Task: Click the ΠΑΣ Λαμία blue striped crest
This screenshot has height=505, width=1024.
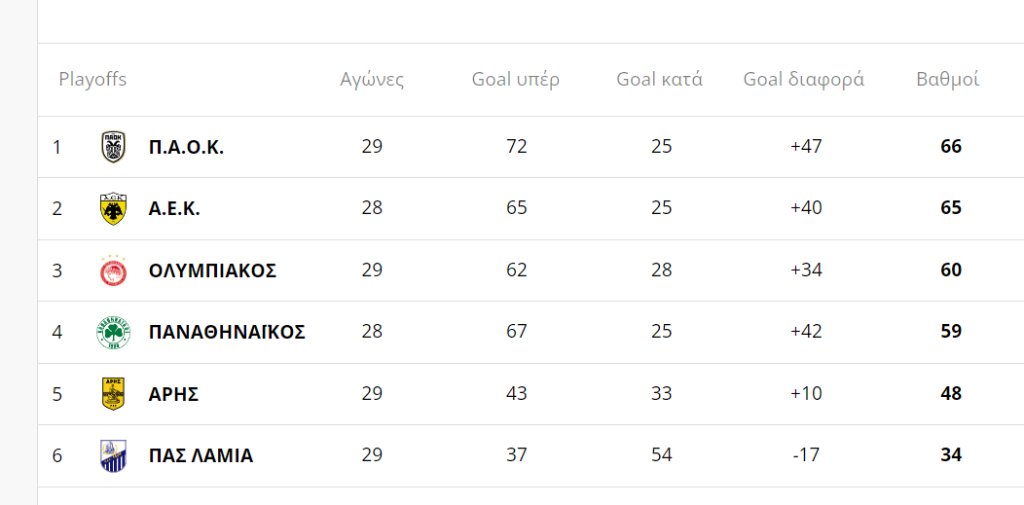Action: coord(113,456)
